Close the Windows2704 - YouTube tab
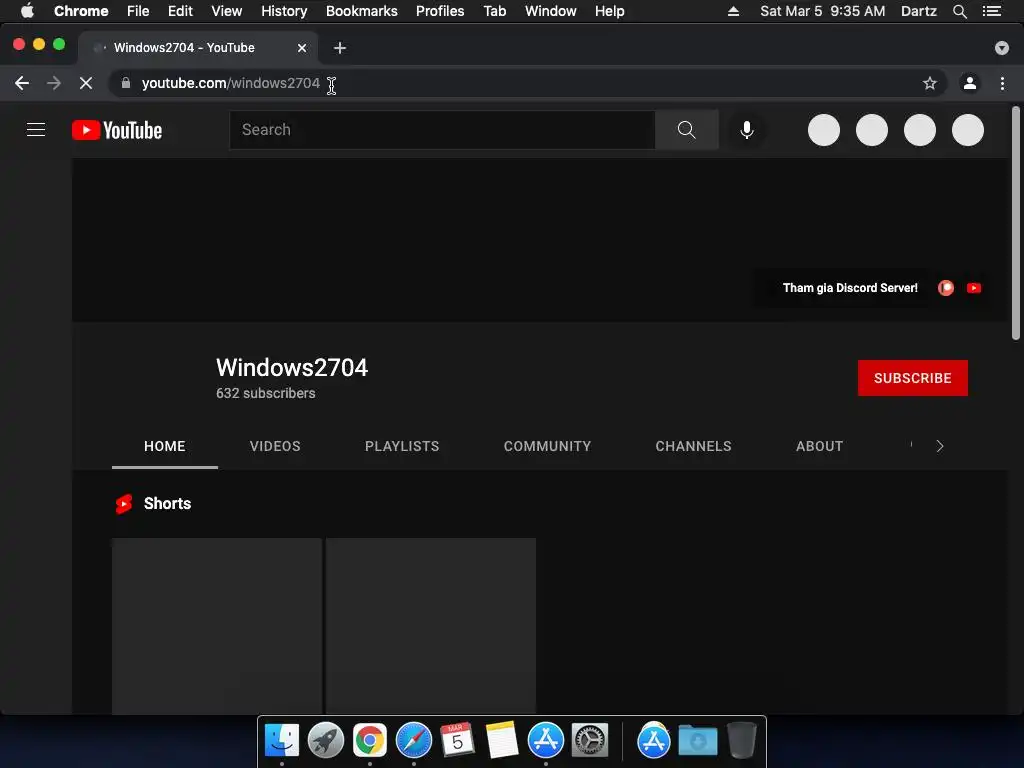 point(302,48)
